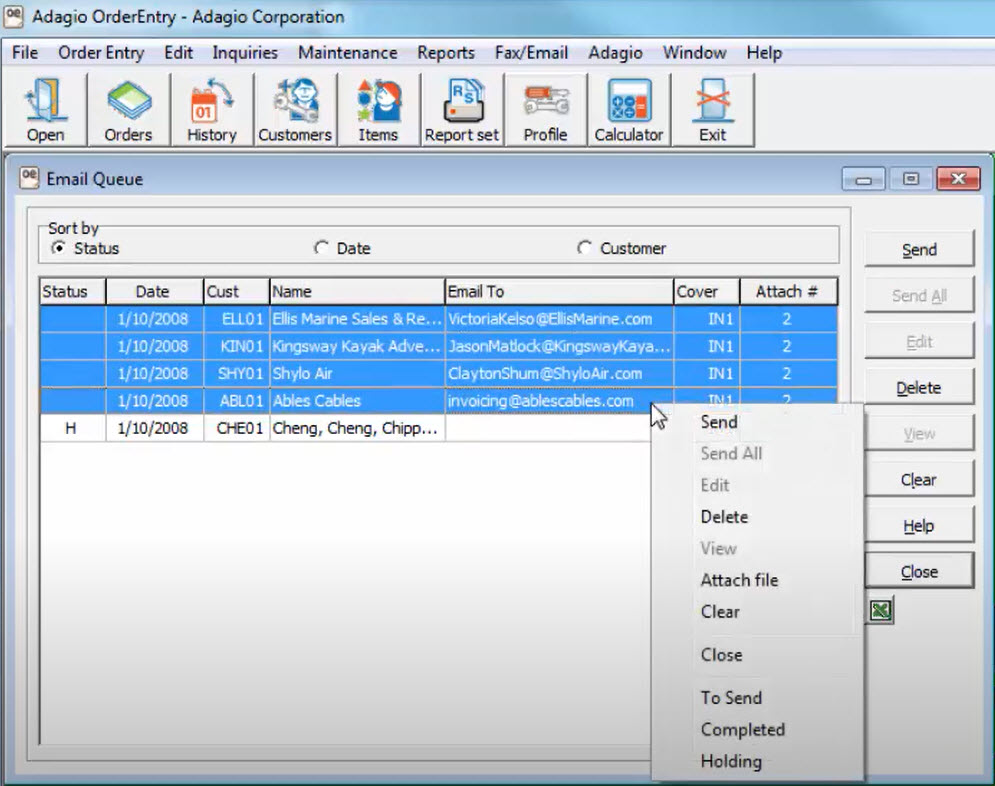Select the Ables Cables row name

pyautogui.click(x=357, y=400)
